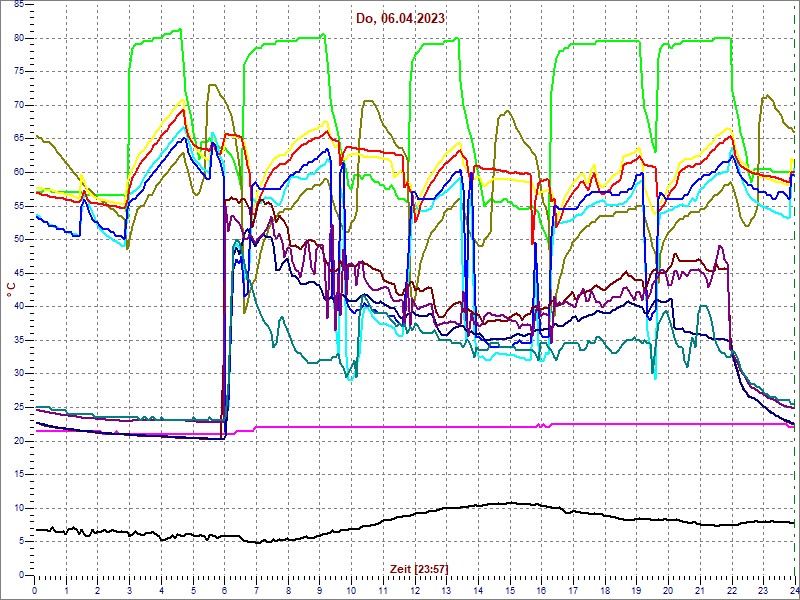Click the "°C" temperature unit label
This screenshot has width=800, height=600.
point(10,291)
